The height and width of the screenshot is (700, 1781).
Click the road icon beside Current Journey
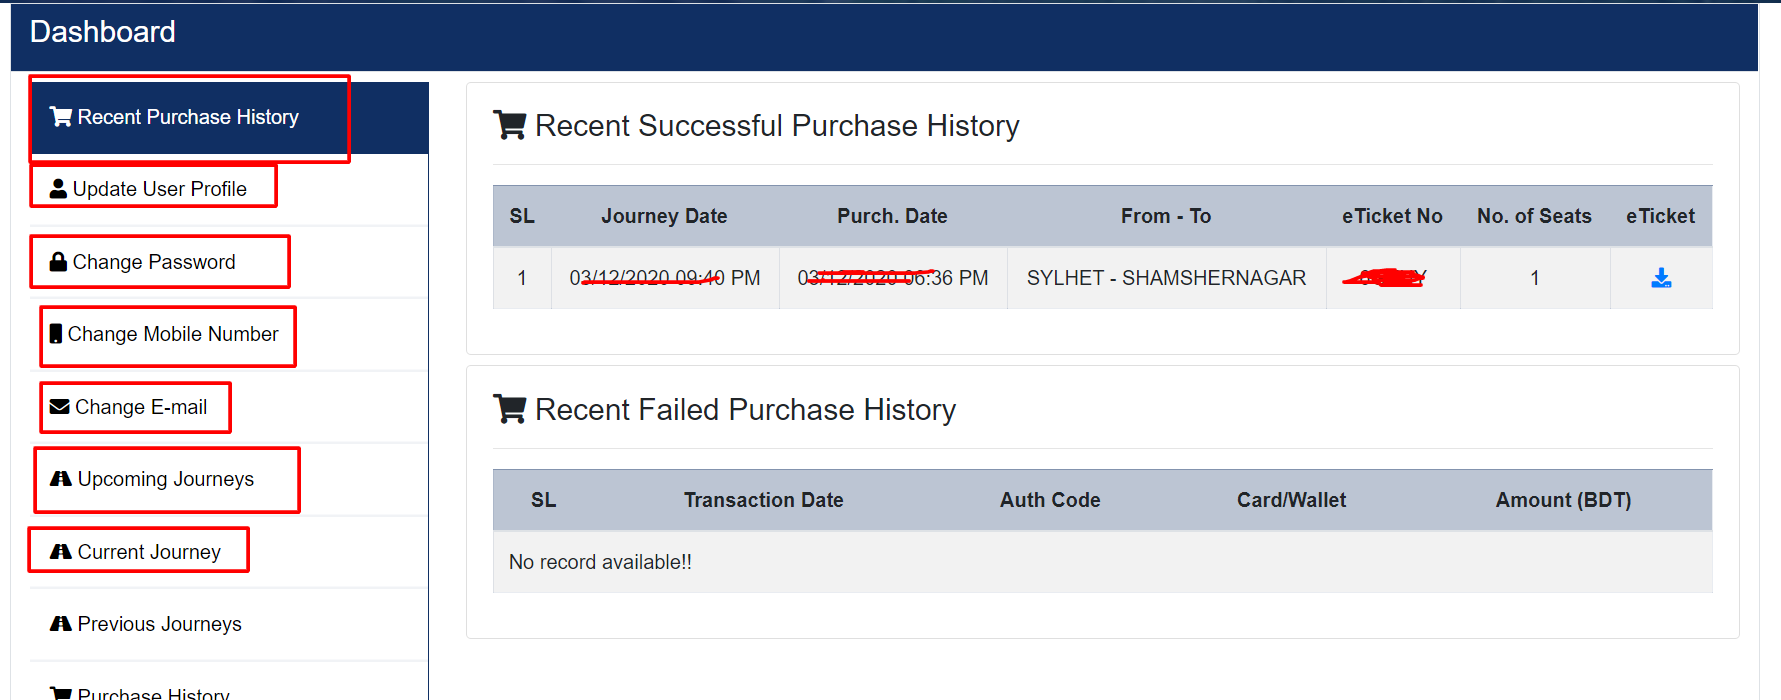click(61, 552)
